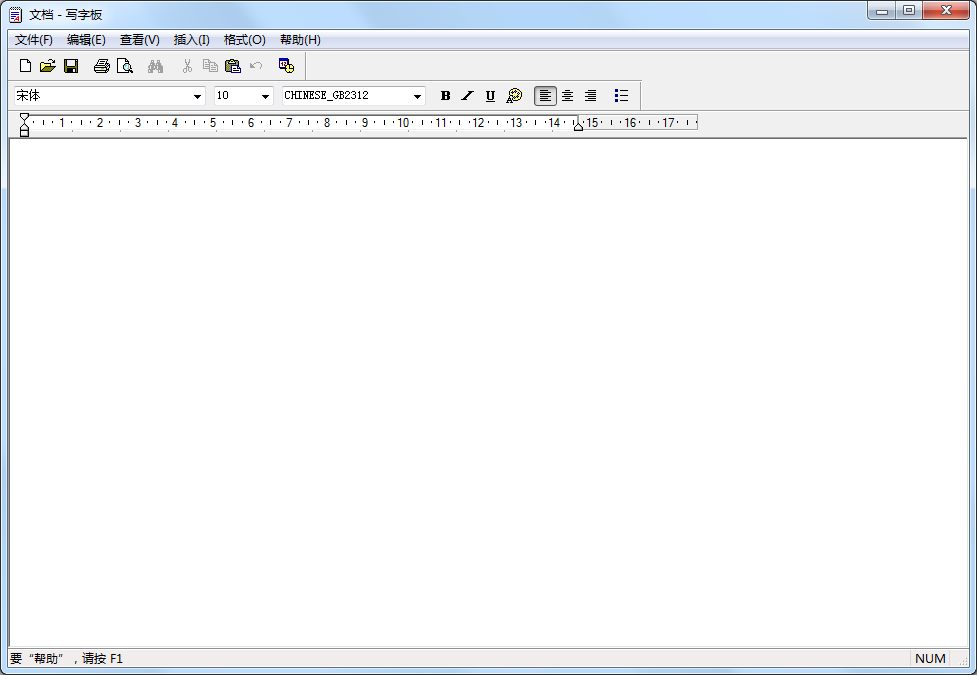The width and height of the screenshot is (977, 675).
Task: Open an existing file
Action: [47, 65]
